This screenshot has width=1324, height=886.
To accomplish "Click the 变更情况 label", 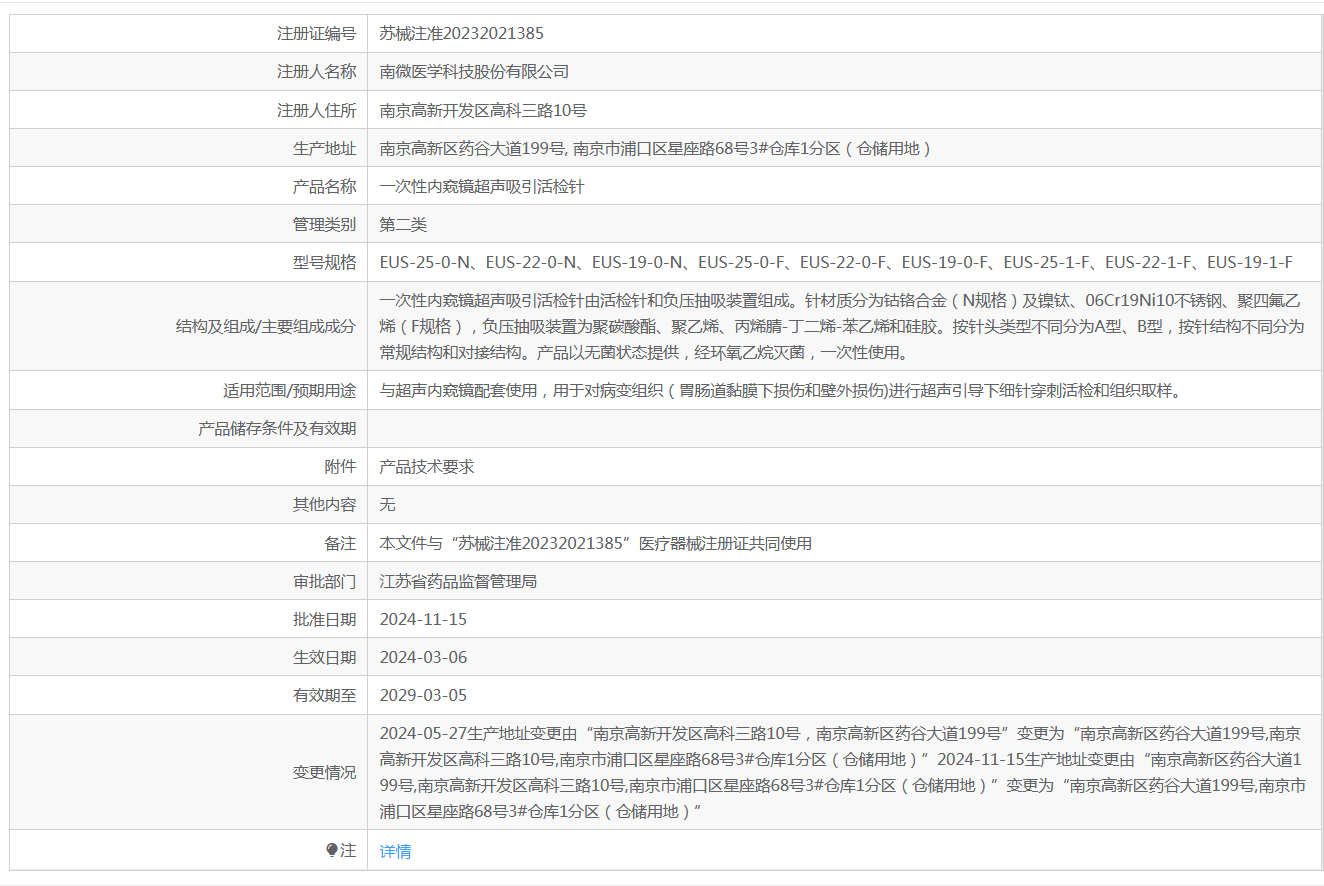I will [x=324, y=772].
